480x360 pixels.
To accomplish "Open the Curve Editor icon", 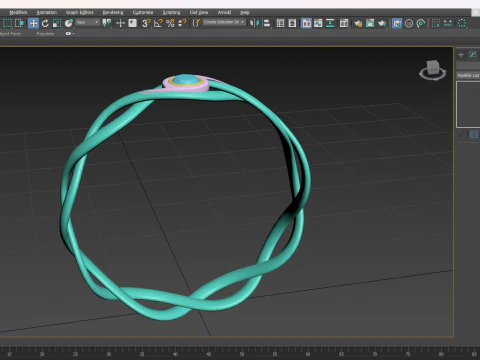I will [x=318, y=23].
